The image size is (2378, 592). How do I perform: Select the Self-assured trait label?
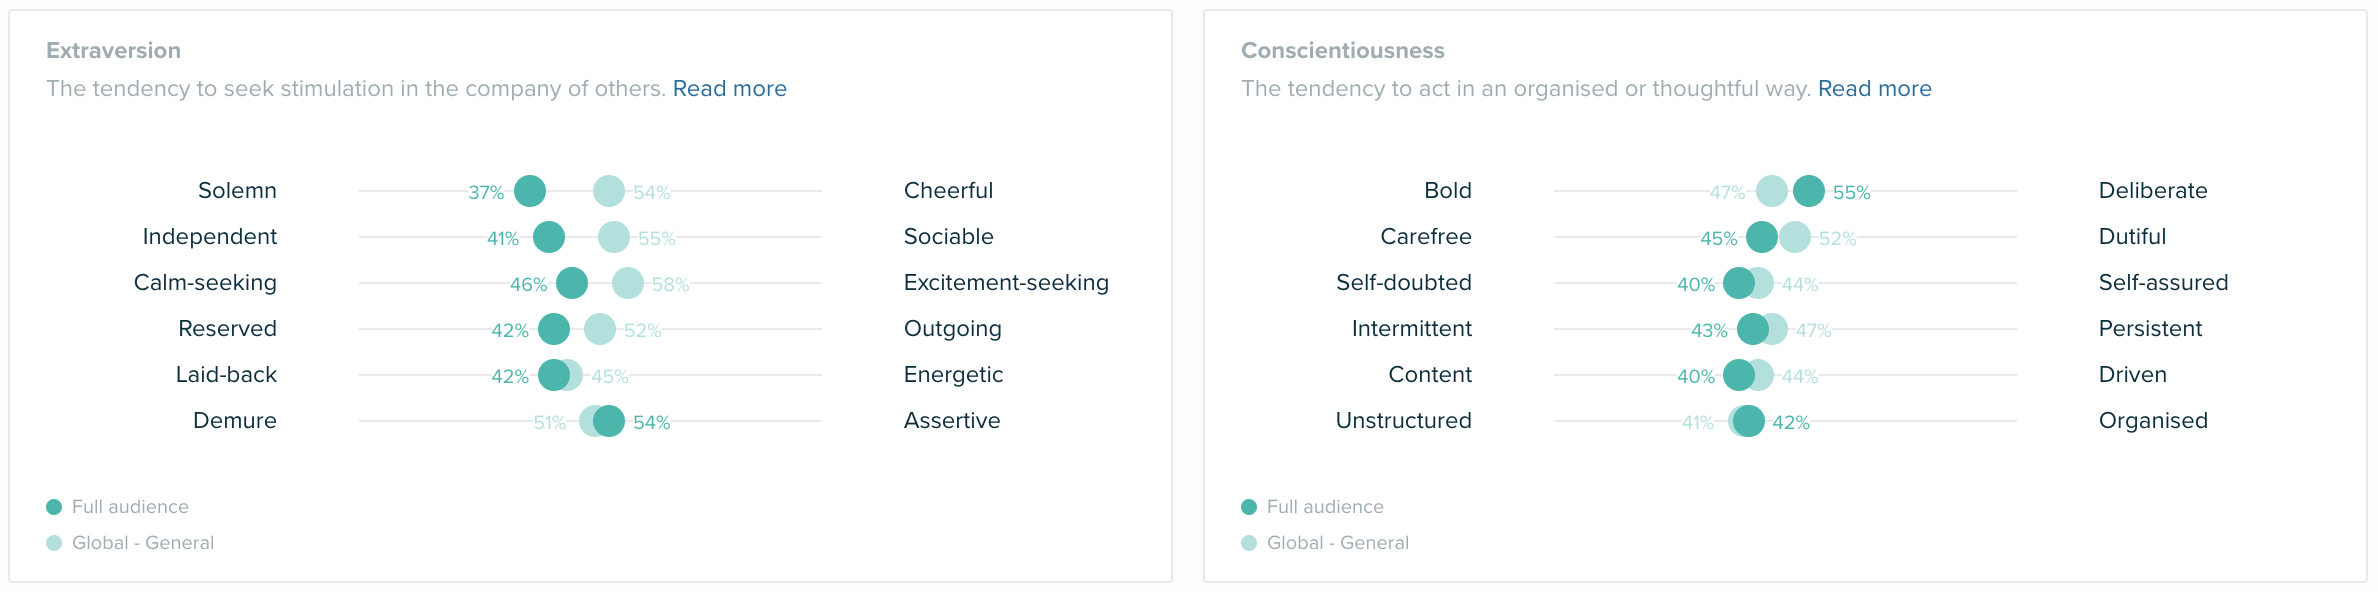click(x=2163, y=283)
